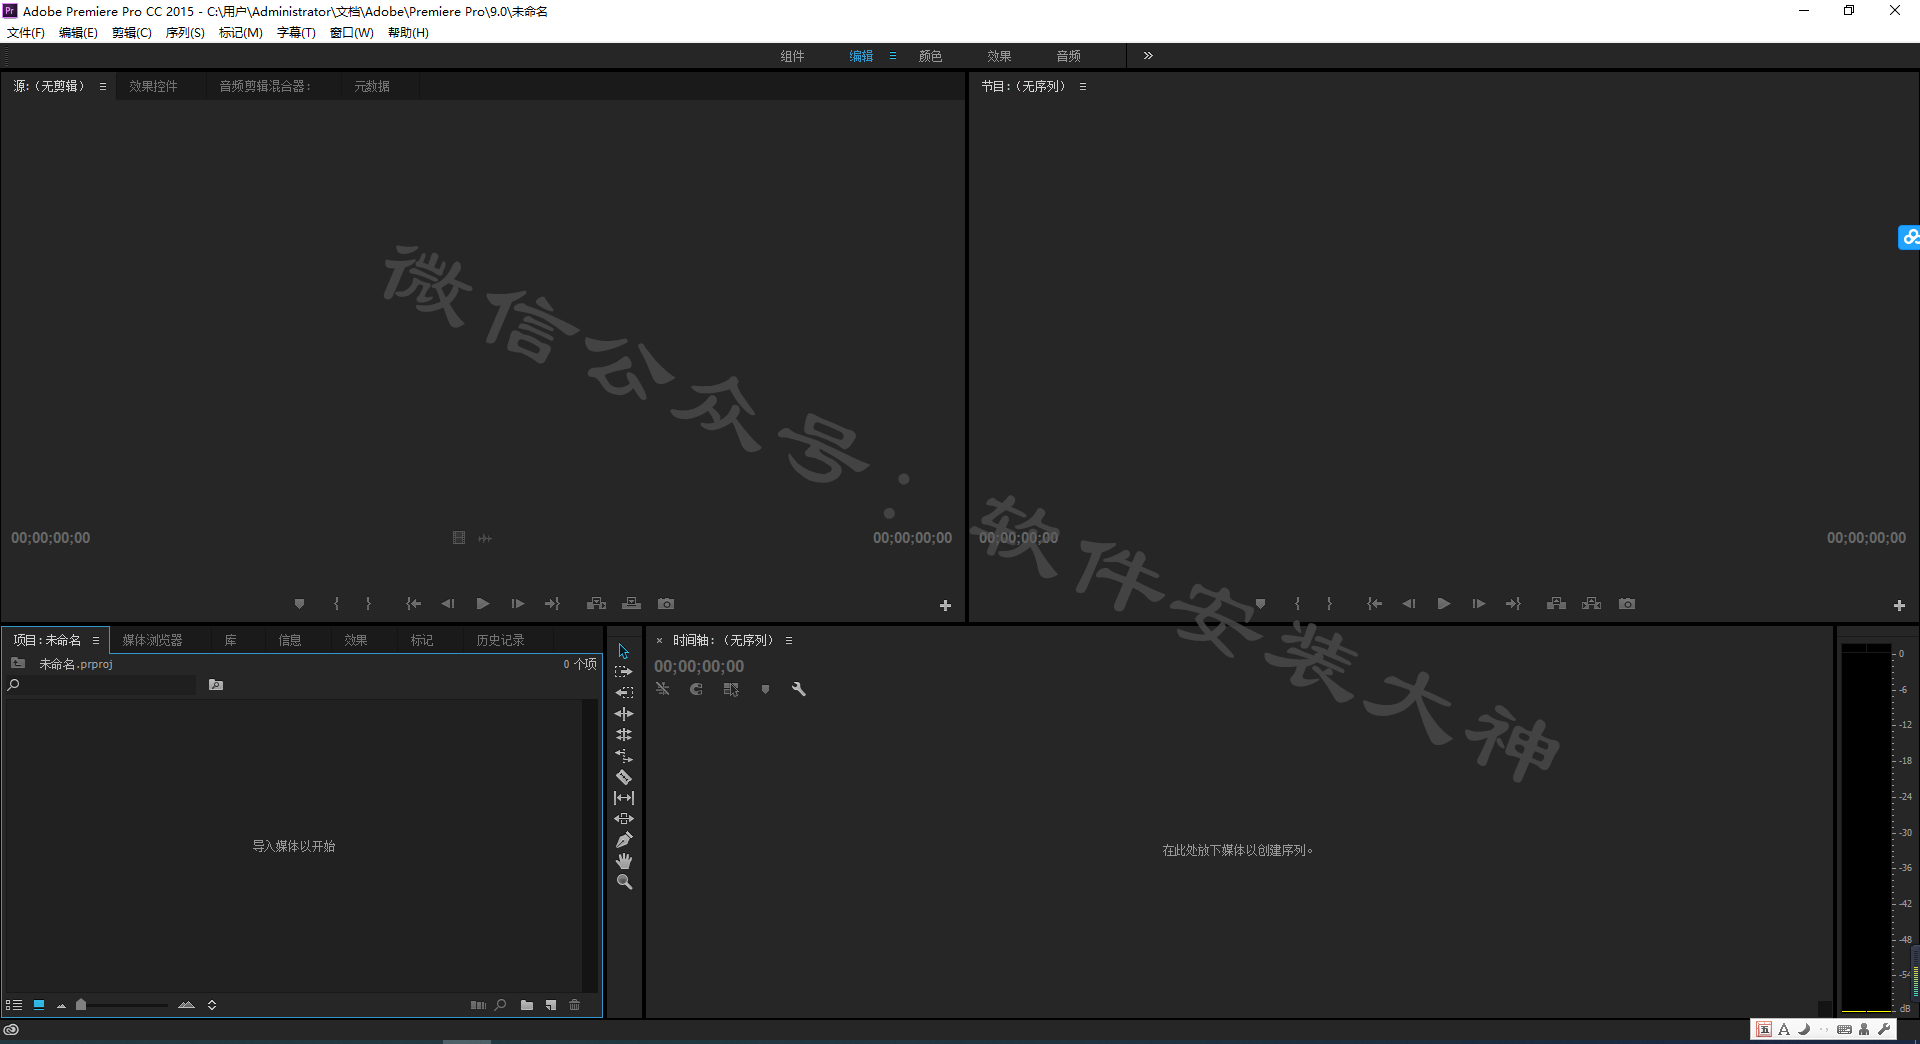Select the Ripple Edit tool

[624, 714]
